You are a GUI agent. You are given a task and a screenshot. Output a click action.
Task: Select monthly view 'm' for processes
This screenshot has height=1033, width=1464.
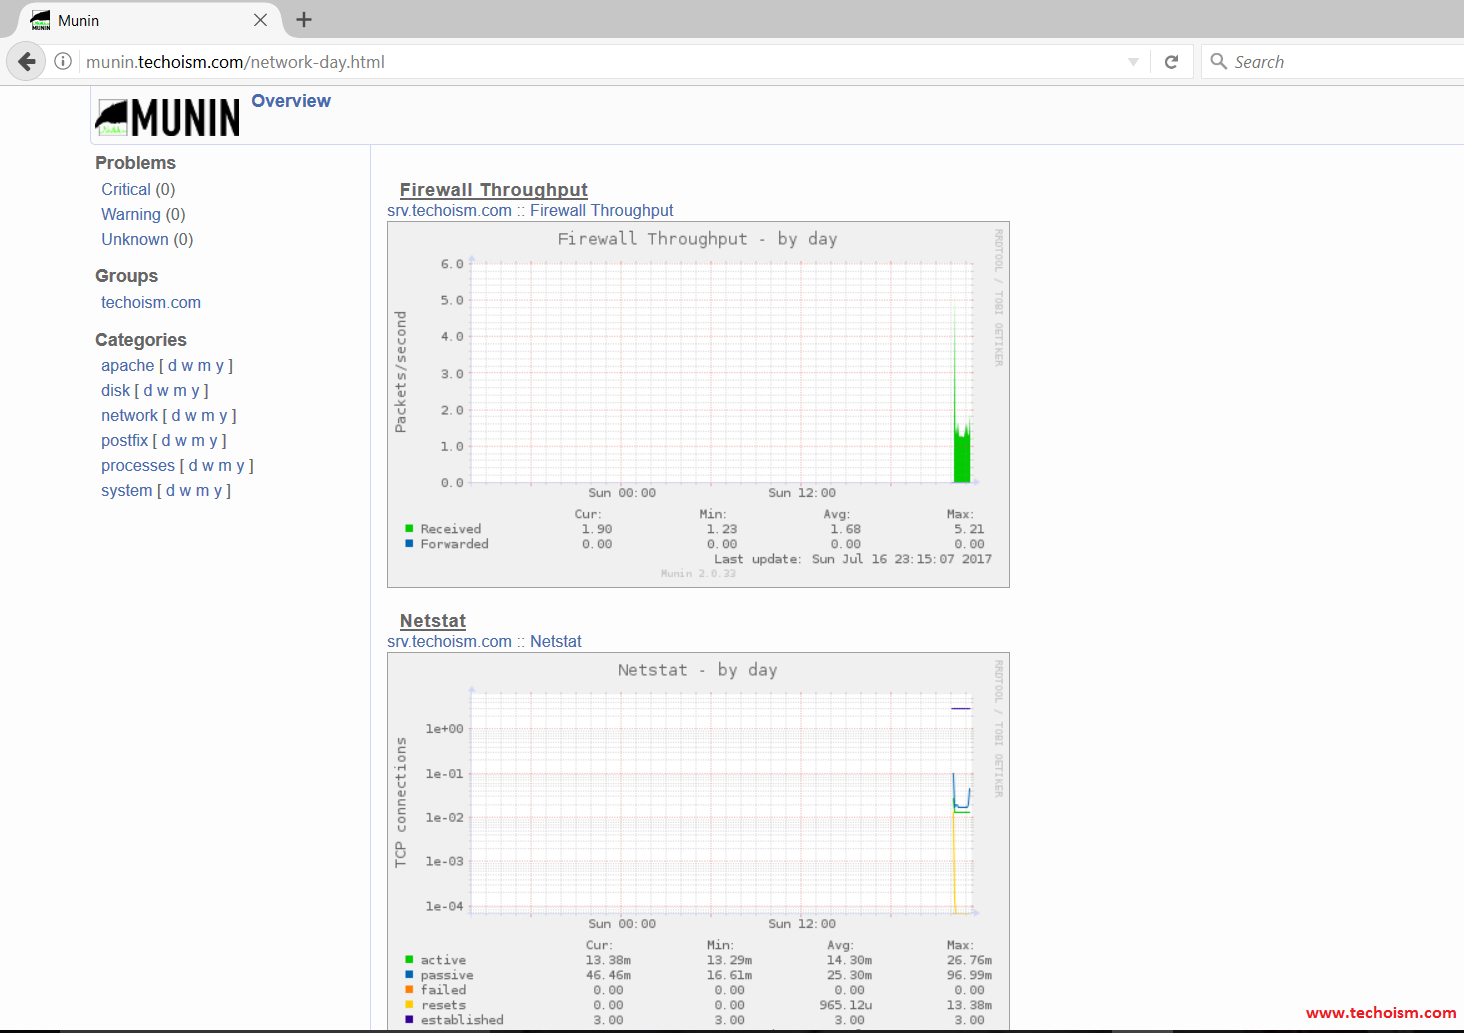click(225, 466)
